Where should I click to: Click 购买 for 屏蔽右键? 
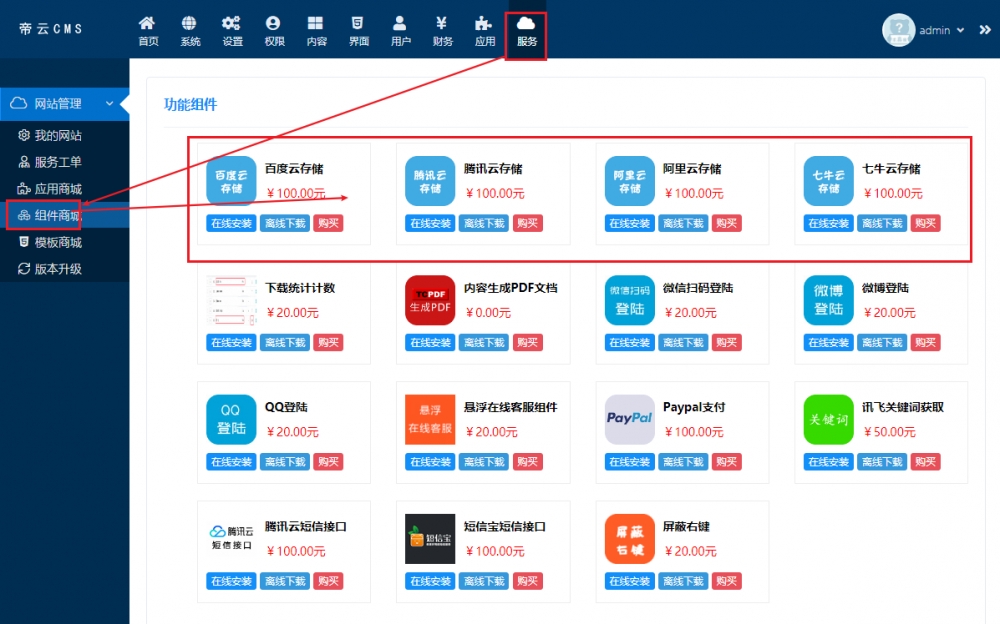[x=726, y=581]
